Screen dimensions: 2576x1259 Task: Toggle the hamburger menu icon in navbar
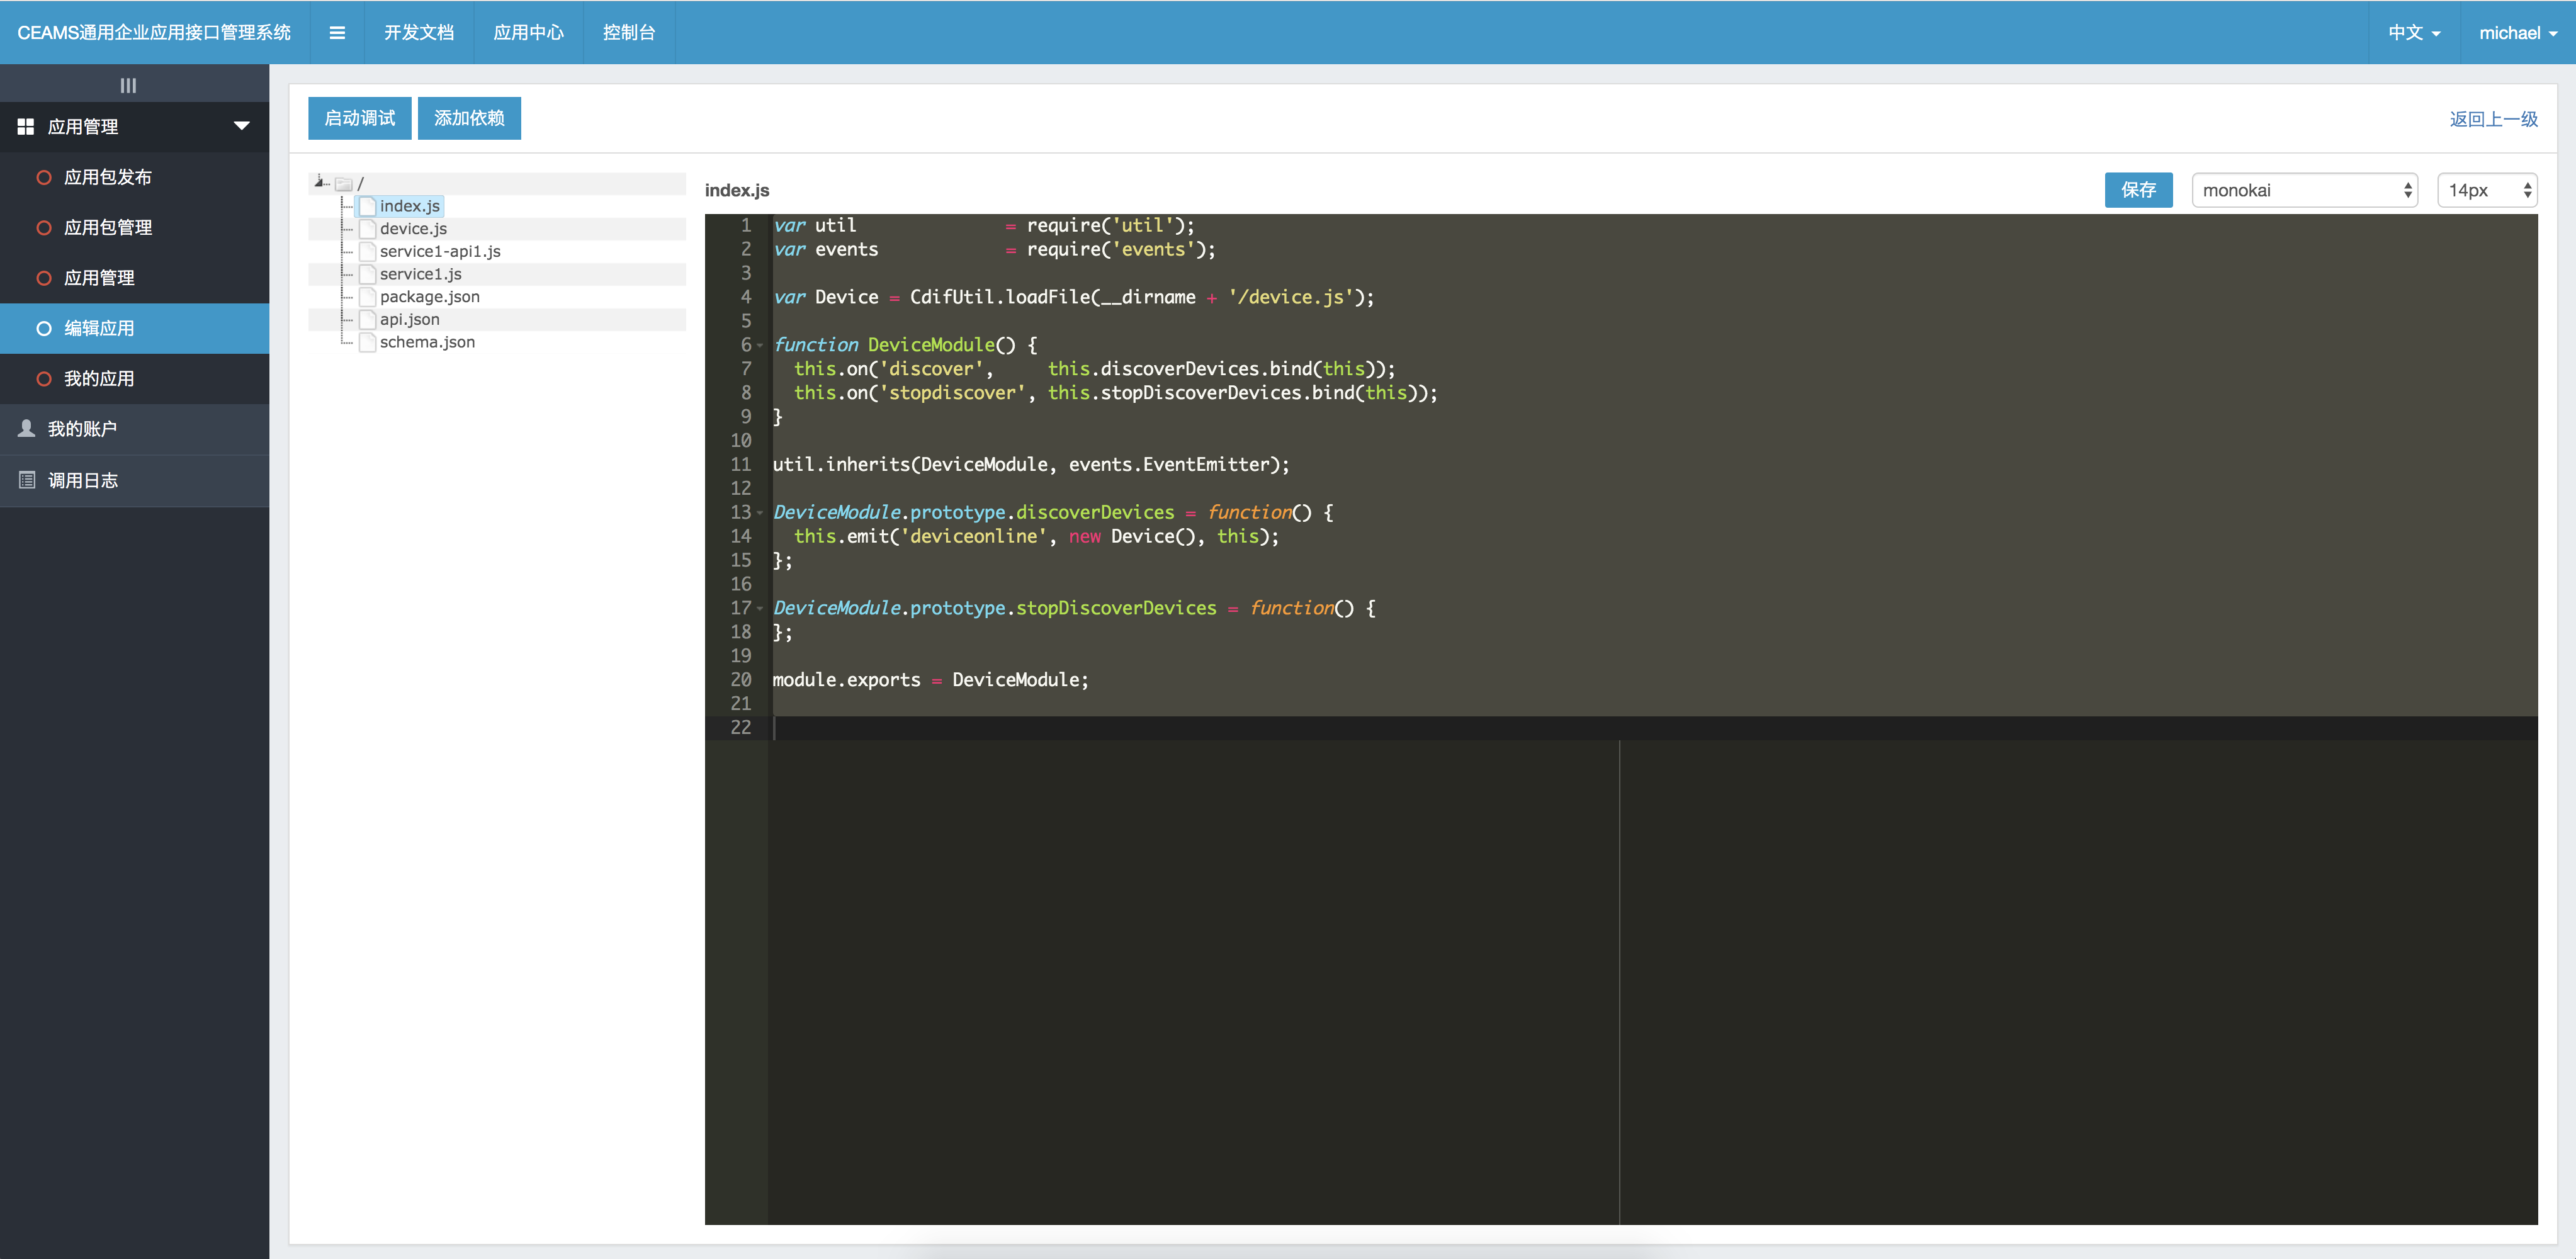tap(337, 33)
